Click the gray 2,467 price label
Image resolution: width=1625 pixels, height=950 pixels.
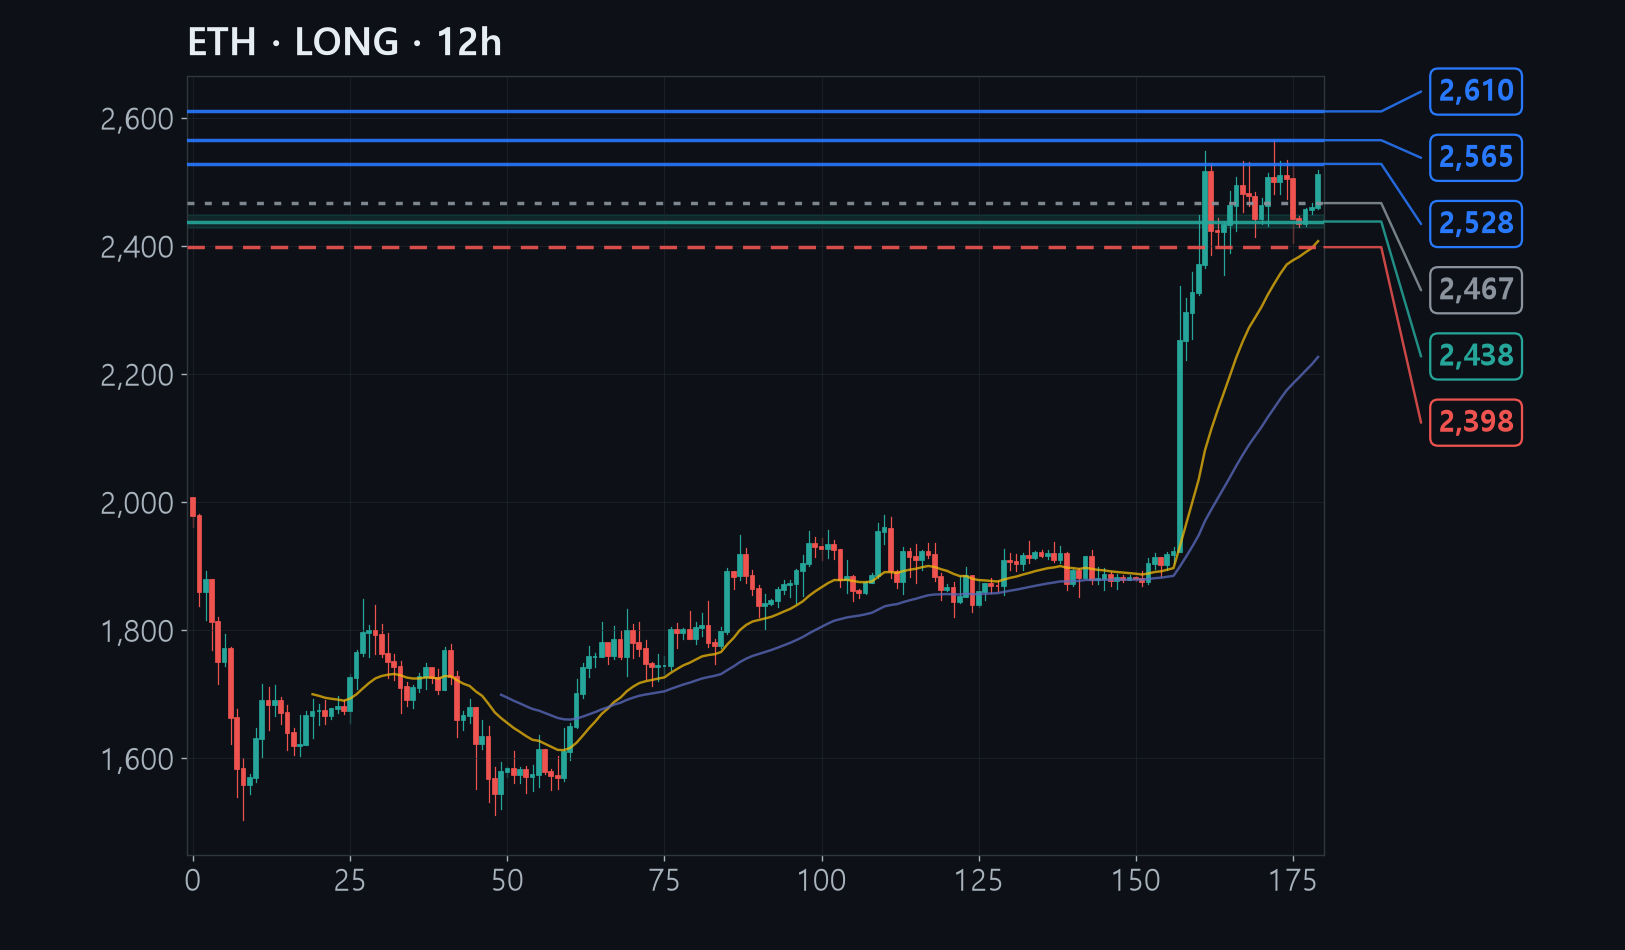pos(1476,290)
